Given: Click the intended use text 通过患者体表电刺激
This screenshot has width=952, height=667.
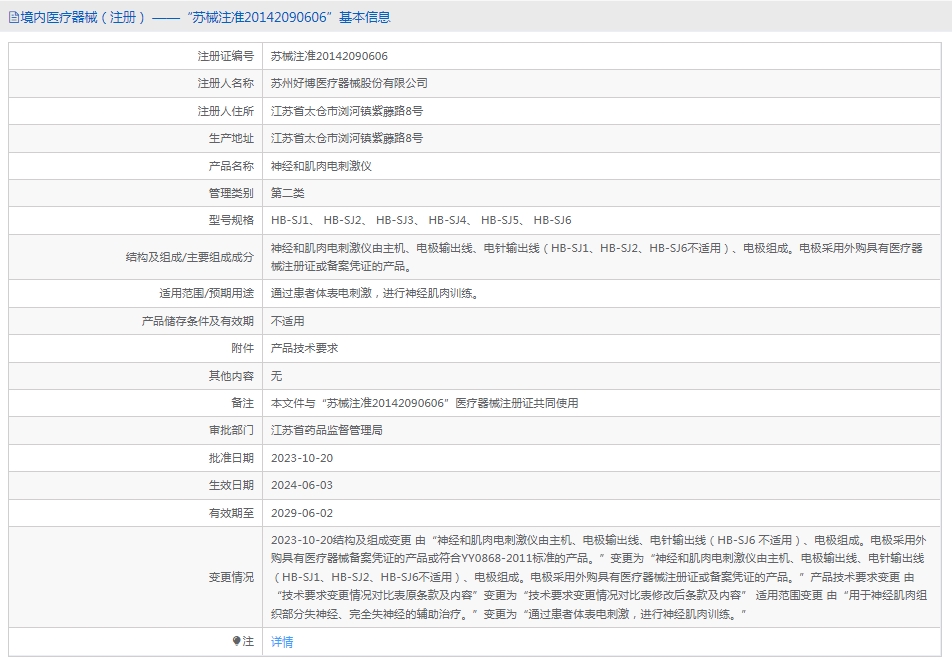Looking at the screenshot, I should tap(374, 294).
